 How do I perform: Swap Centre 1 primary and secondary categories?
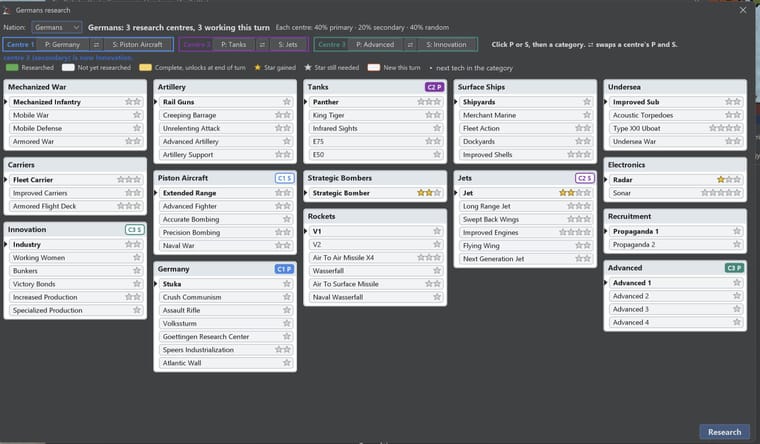(96, 45)
